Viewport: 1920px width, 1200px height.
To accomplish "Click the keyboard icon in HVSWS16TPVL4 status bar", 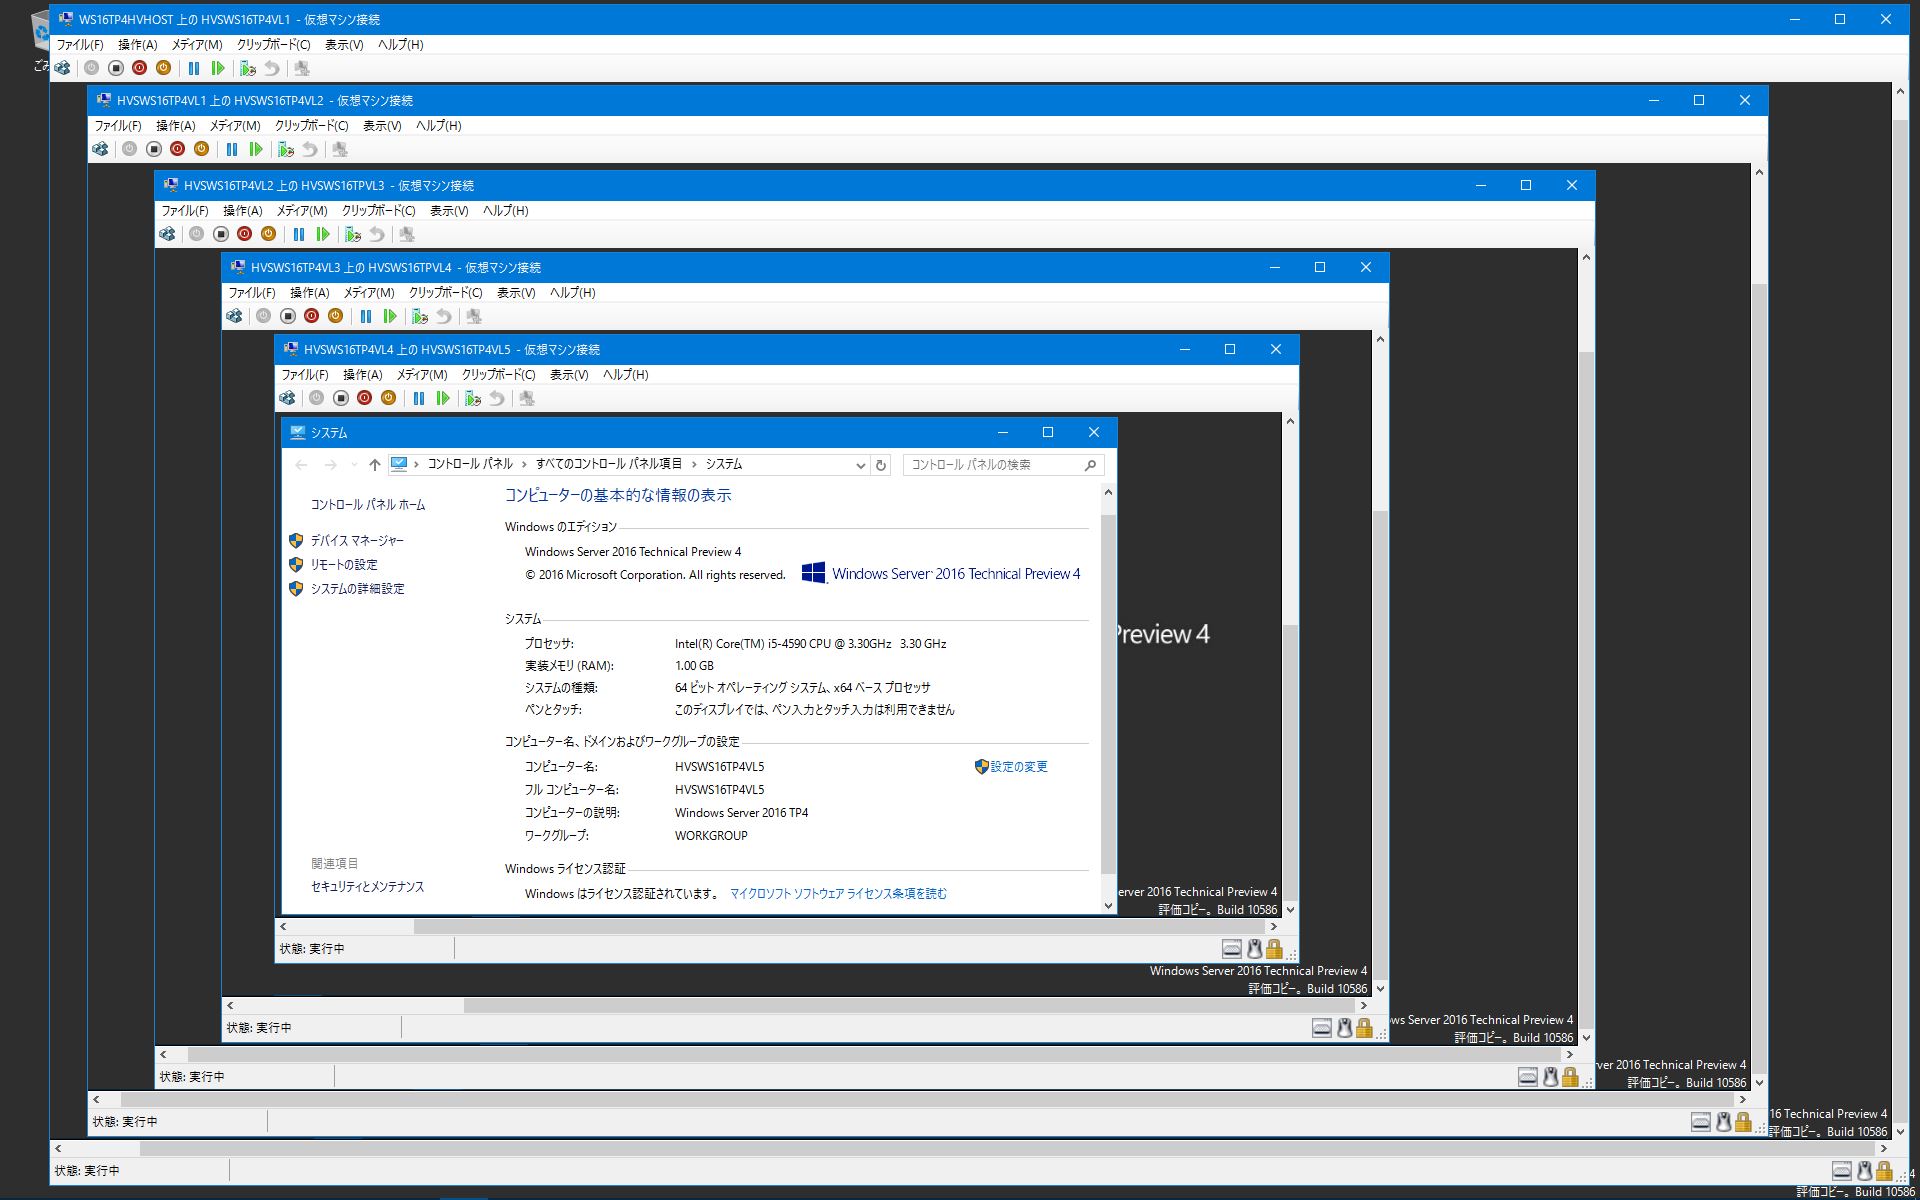I will click(1322, 1028).
